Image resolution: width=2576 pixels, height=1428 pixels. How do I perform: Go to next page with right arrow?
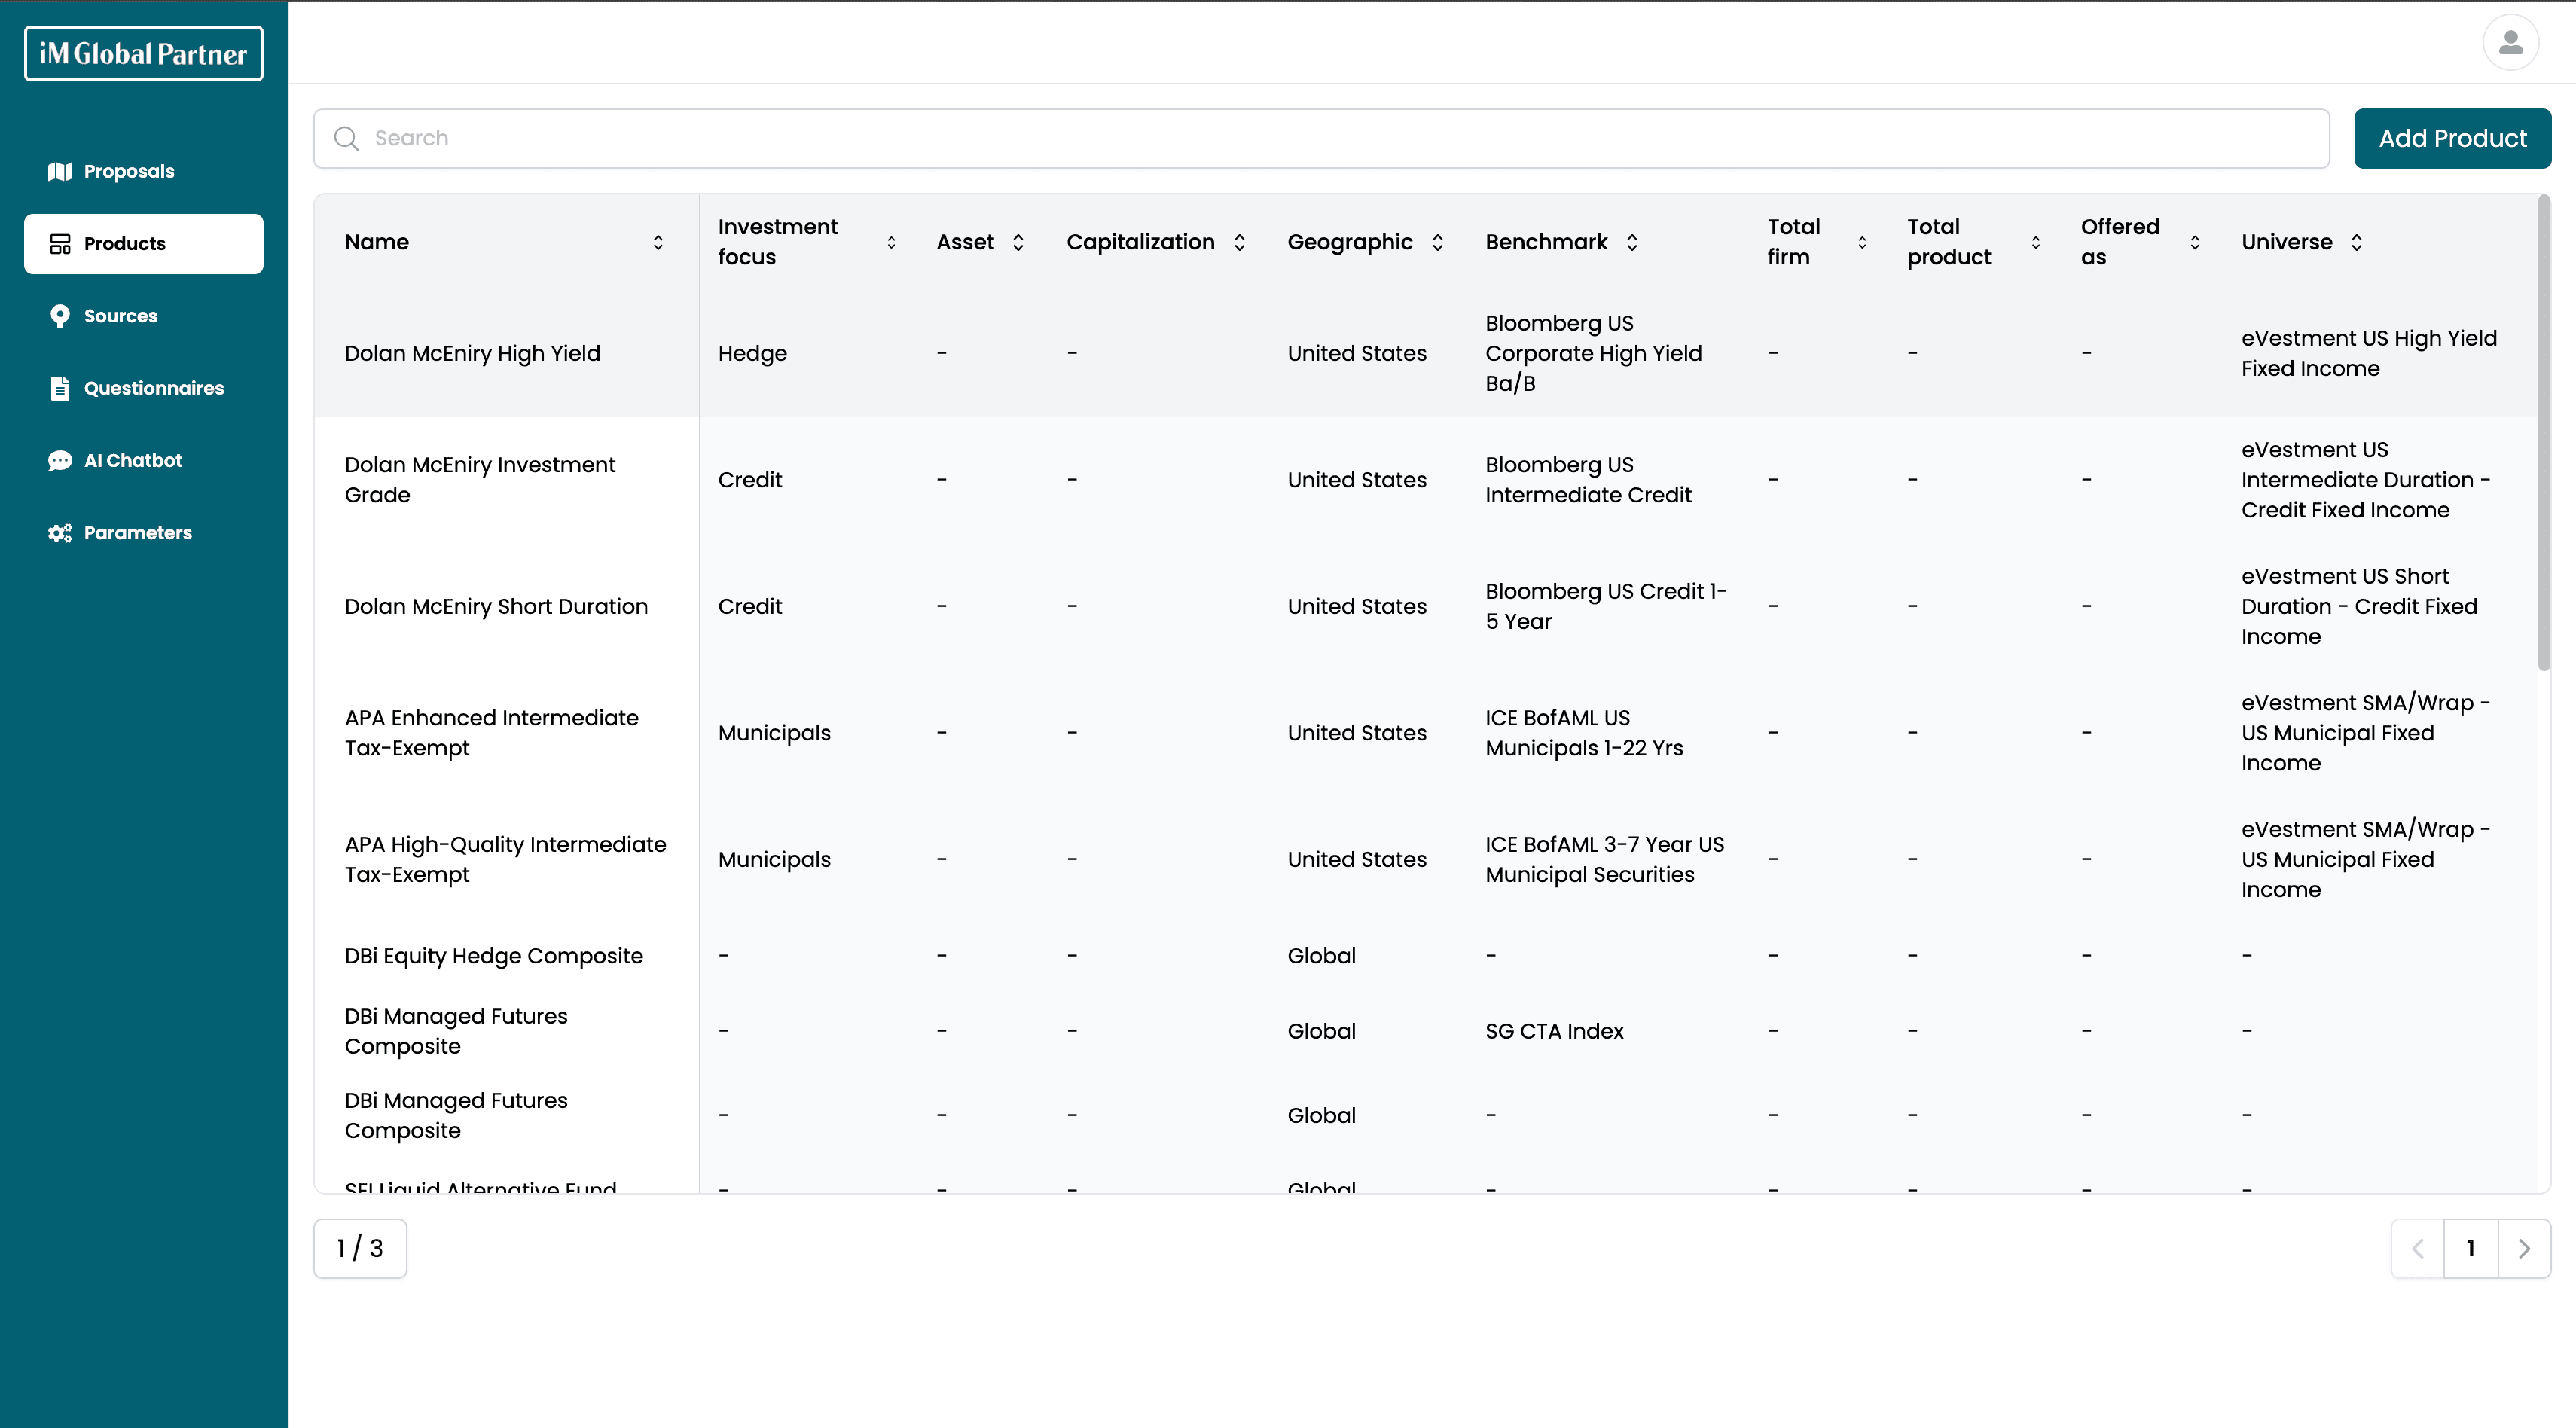pyautogui.click(x=2524, y=1248)
